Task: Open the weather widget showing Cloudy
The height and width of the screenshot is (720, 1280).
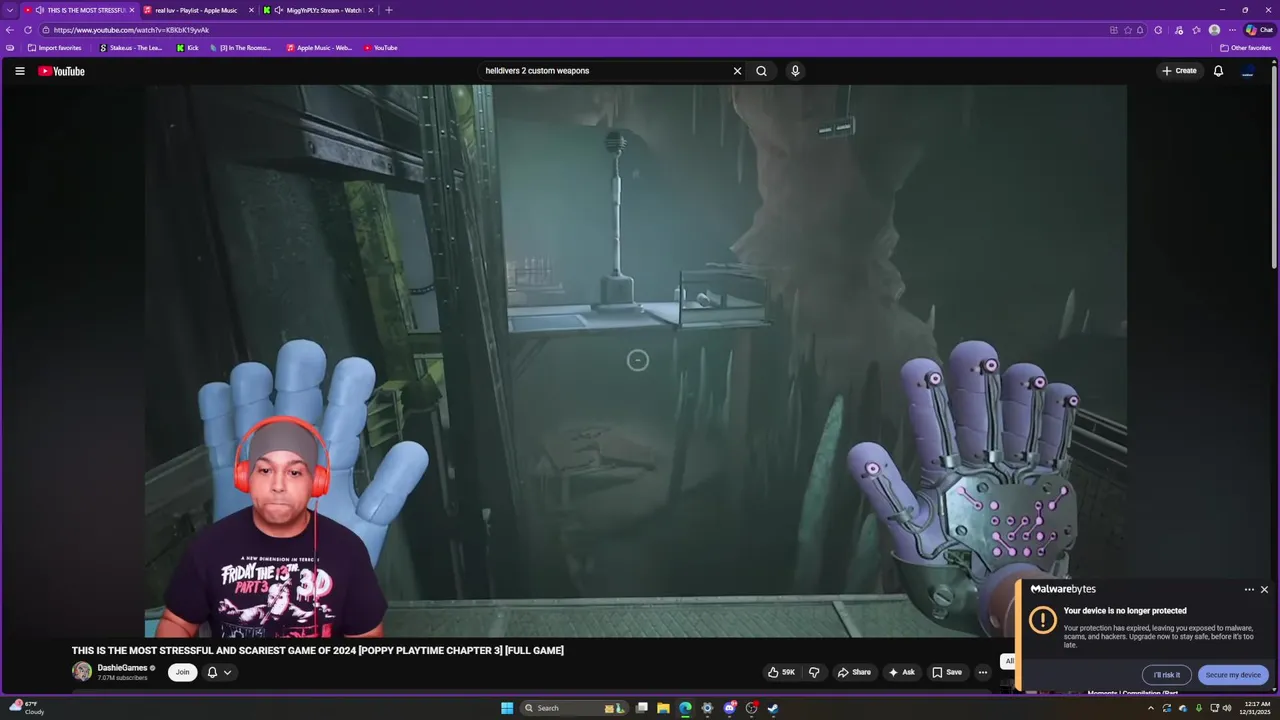Action: 26,708
